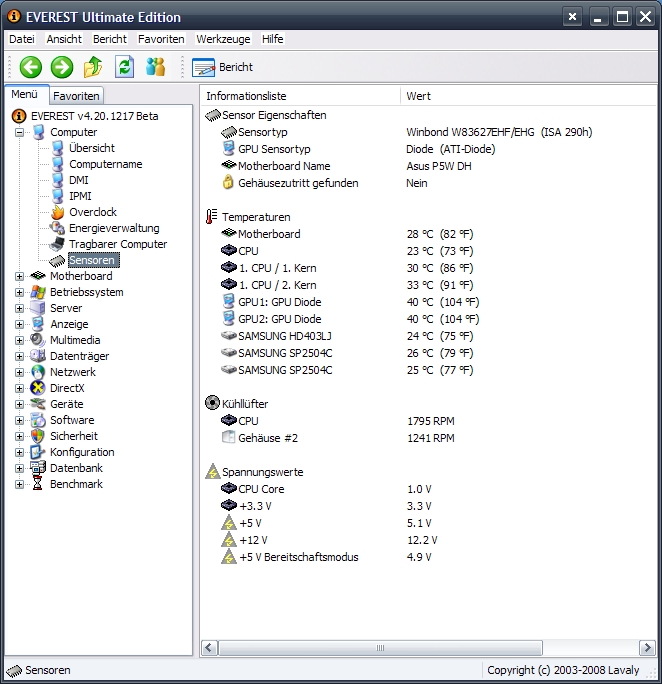Open the Bericht menu in the menu bar
Image resolution: width=662 pixels, height=684 pixels.
[x=109, y=39]
